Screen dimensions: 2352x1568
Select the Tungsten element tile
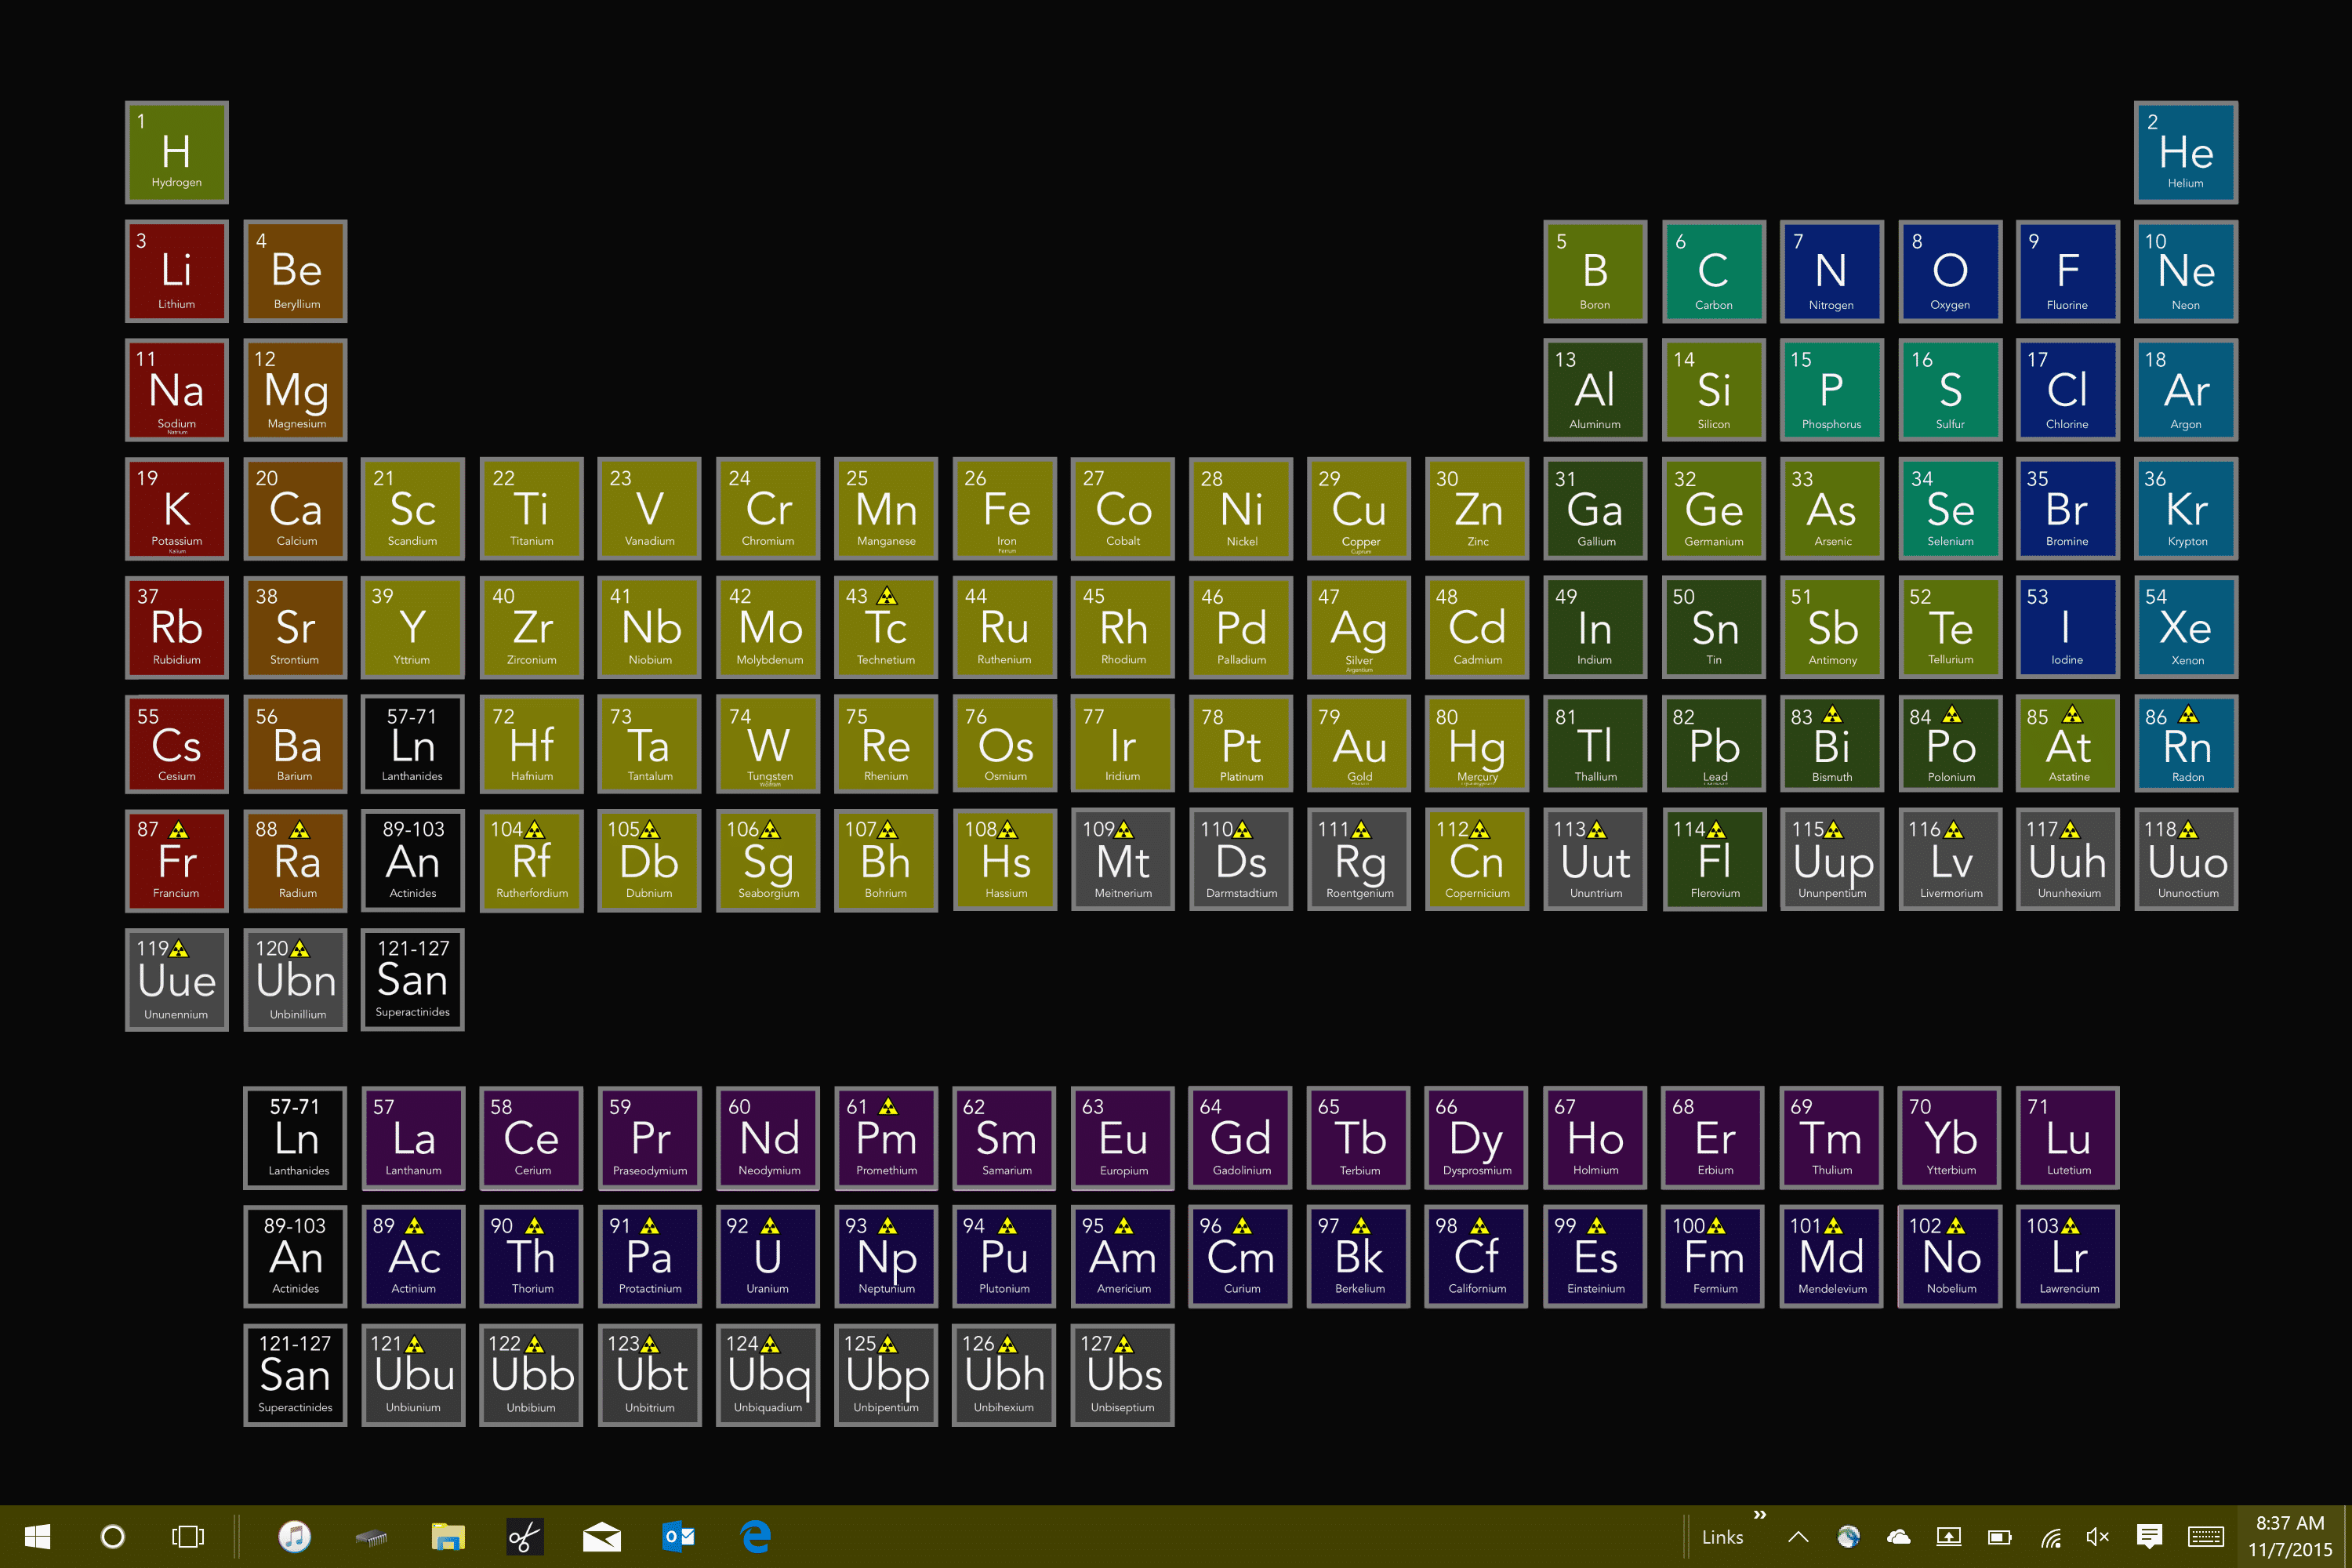pyautogui.click(x=768, y=744)
